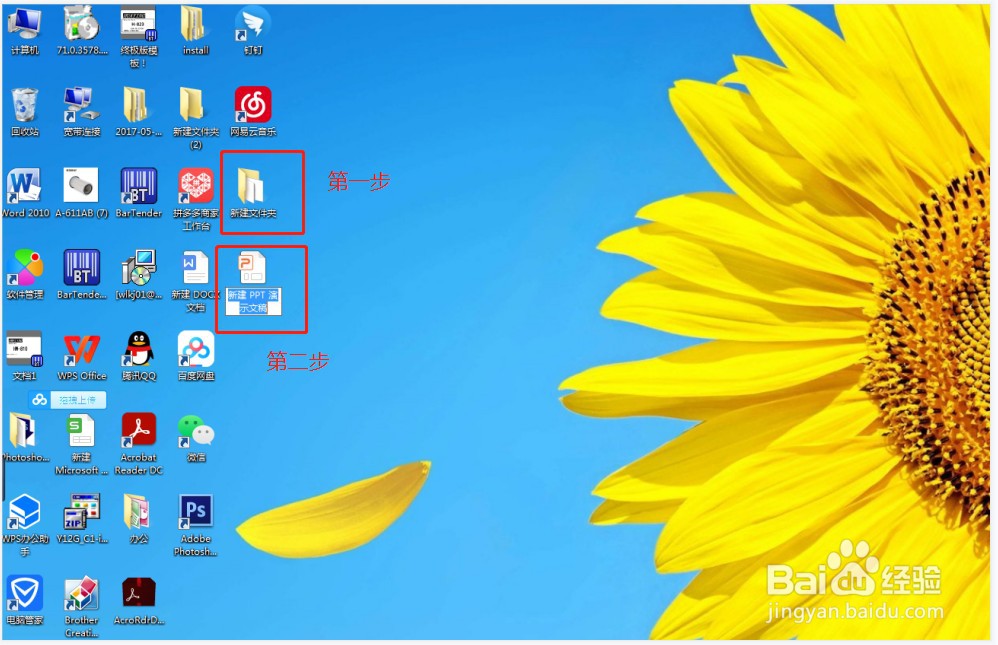
Task: Launch the 钉钉 shortcut
Action: (x=253, y=30)
